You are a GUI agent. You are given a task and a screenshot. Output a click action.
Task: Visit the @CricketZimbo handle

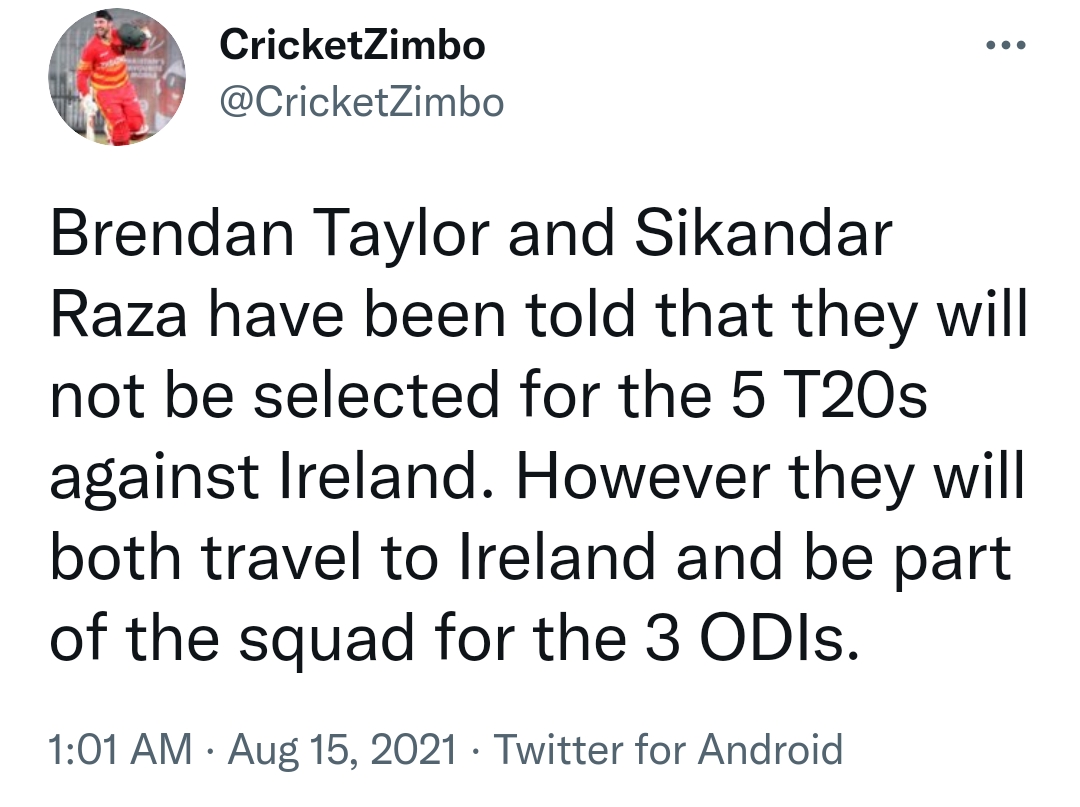click(x=362, y=103)
